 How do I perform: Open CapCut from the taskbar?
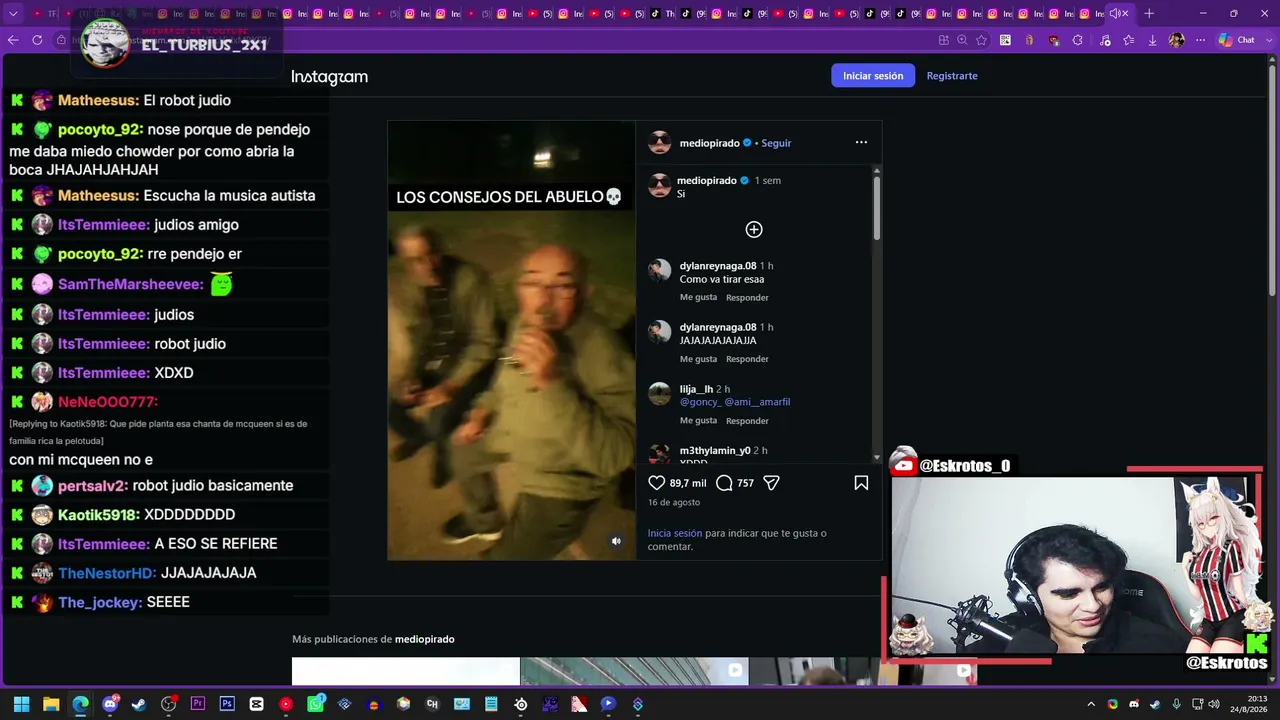click(x=257, y=704)
